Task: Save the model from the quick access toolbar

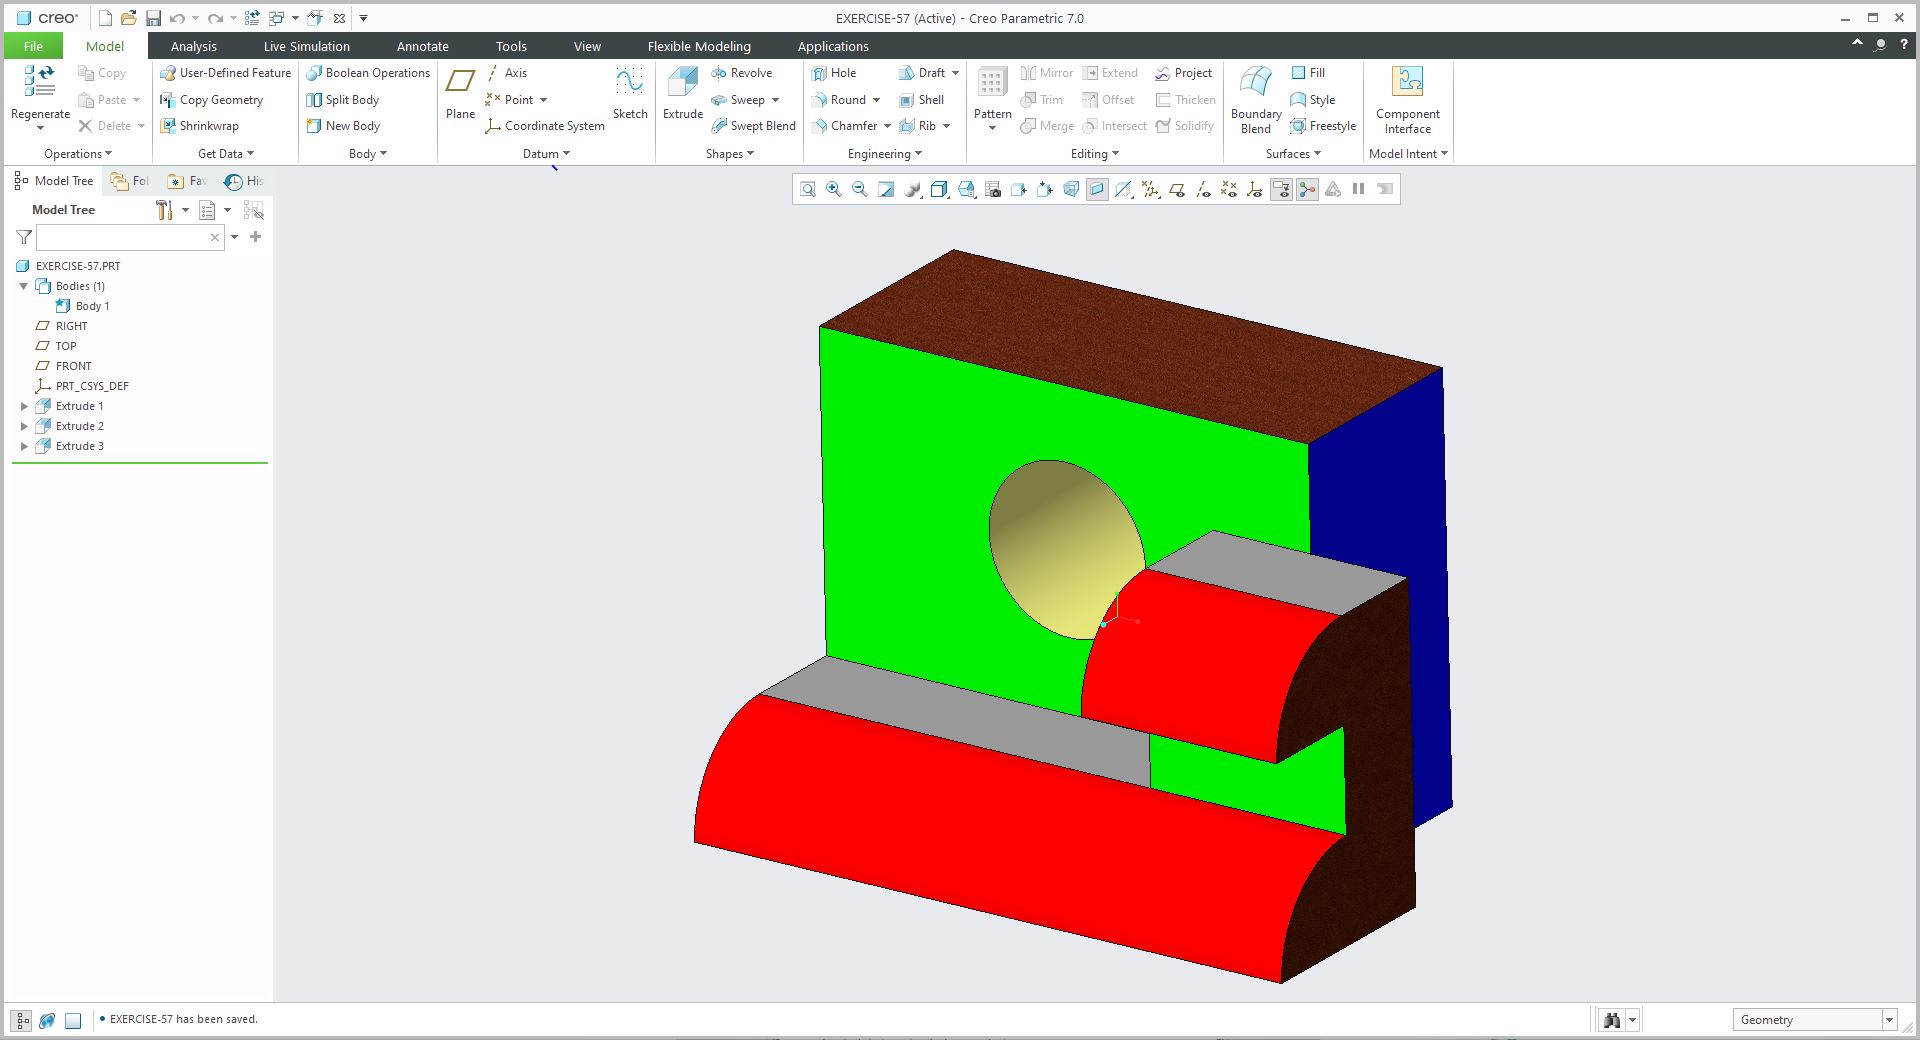Action: (153, 18)
